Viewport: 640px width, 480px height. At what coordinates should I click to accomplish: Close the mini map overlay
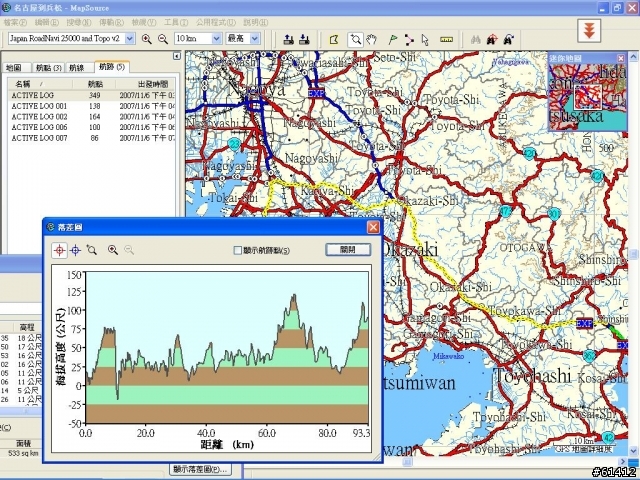tap(621, 58)
